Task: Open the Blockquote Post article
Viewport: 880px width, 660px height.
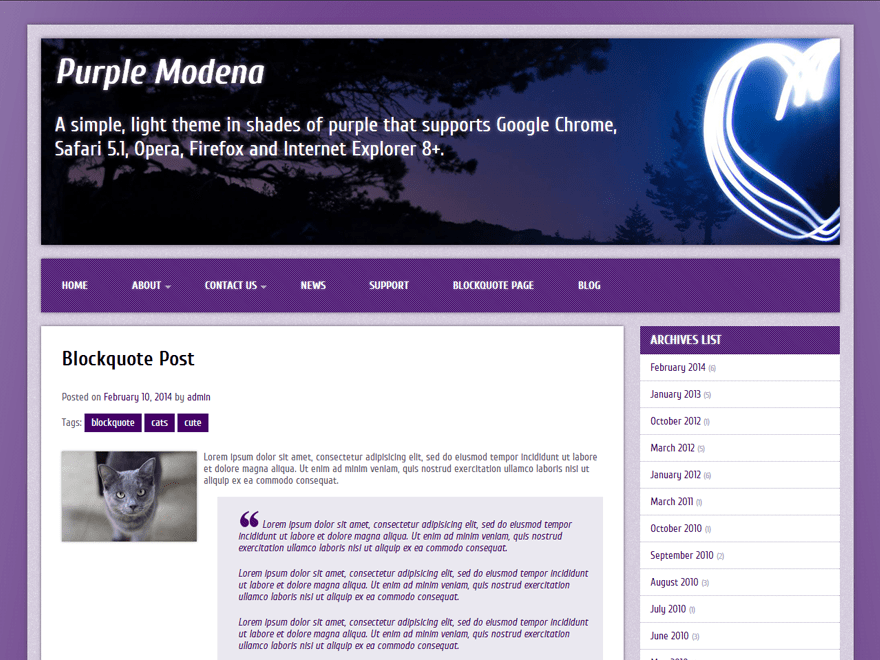Action: [x=128, y=359]
